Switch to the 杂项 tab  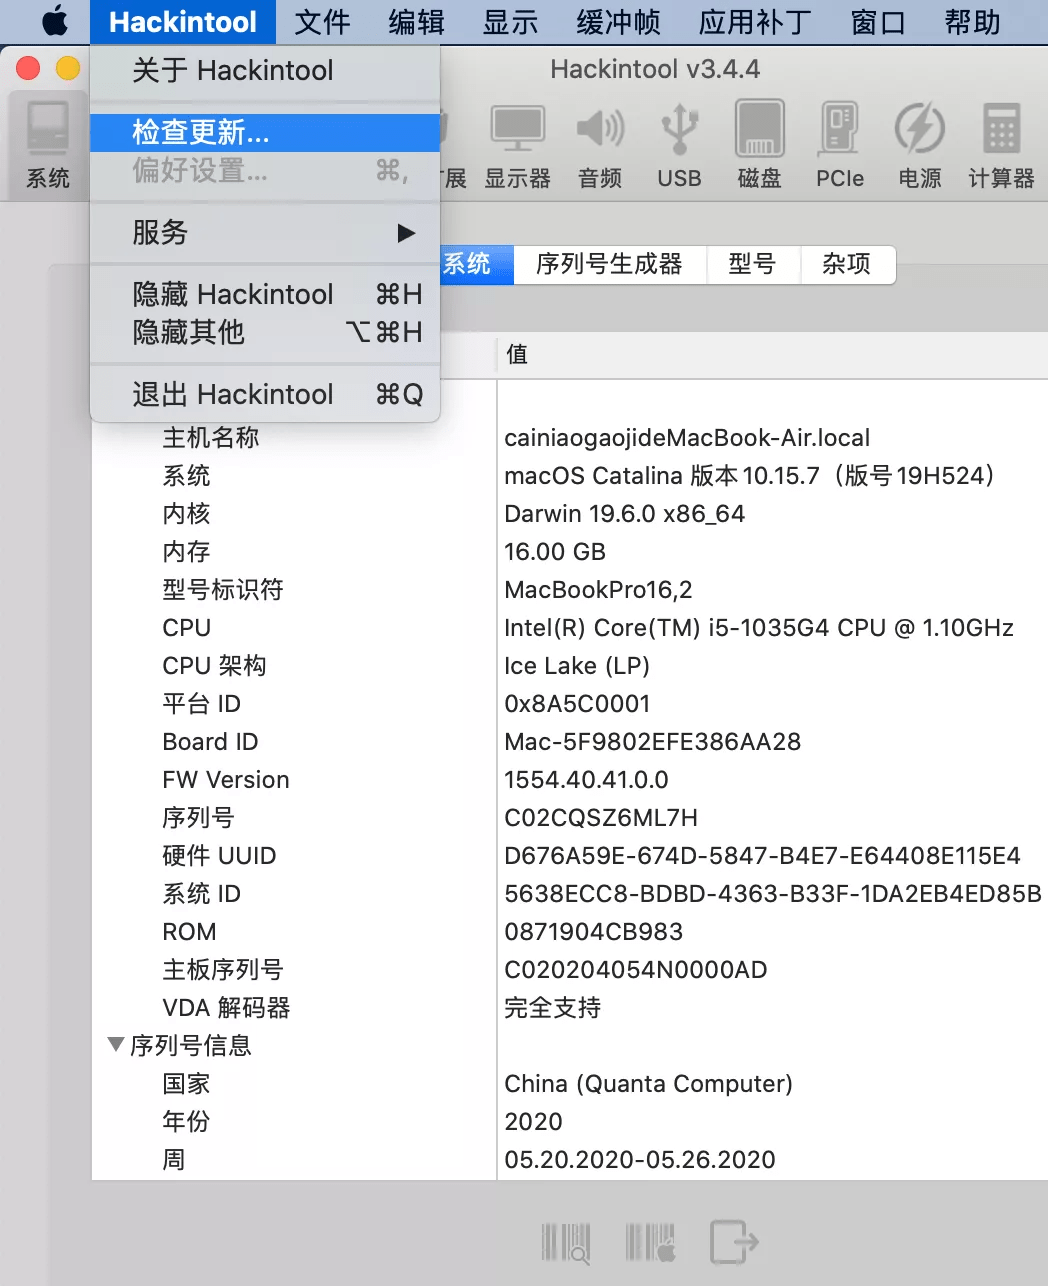pos(847,264)
